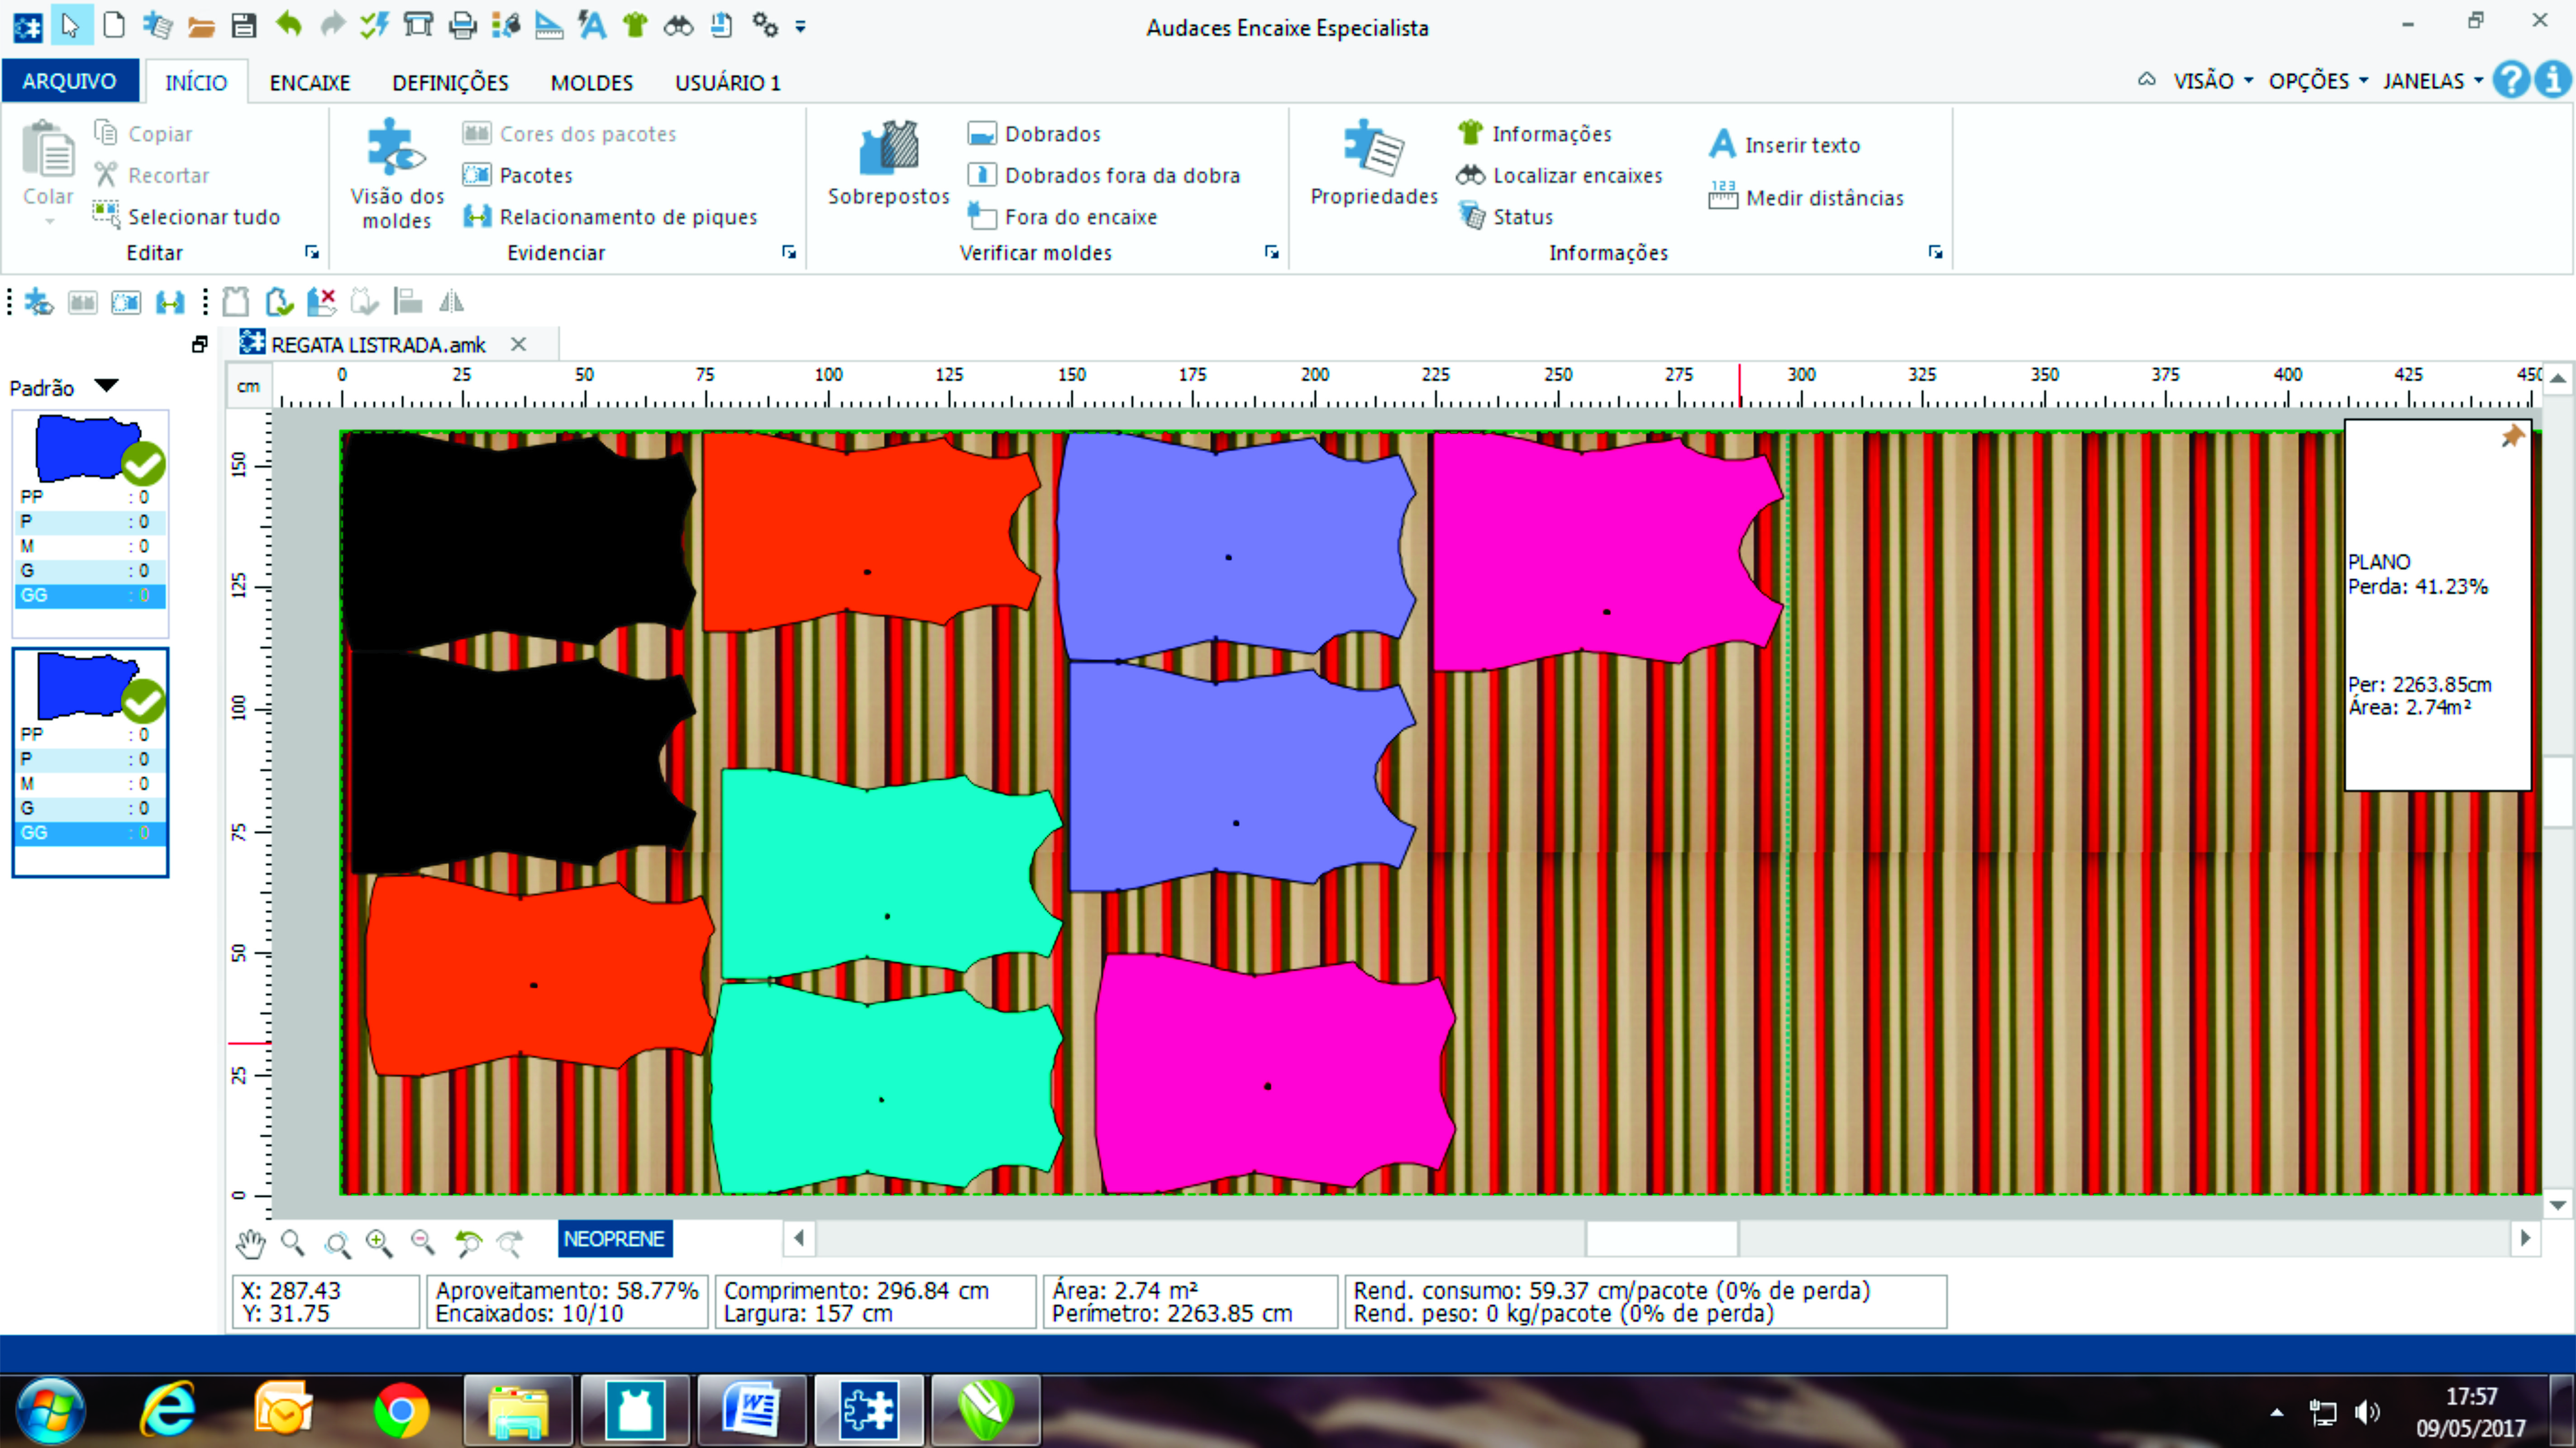Click Inserir texto

coord(1785,145)
